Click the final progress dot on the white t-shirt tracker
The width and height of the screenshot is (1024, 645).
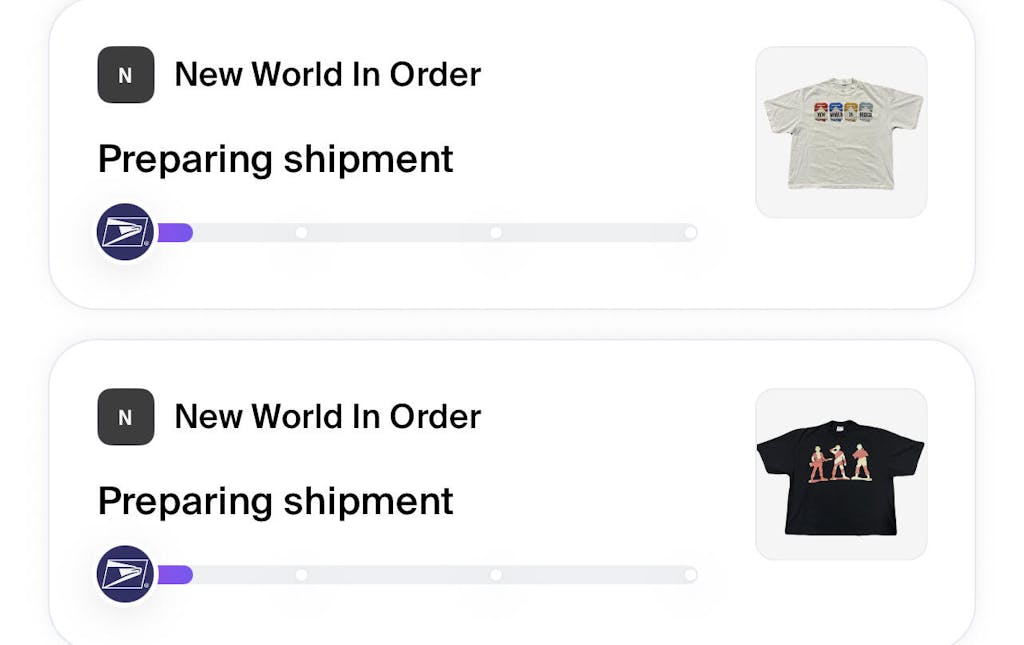(690, 232)
